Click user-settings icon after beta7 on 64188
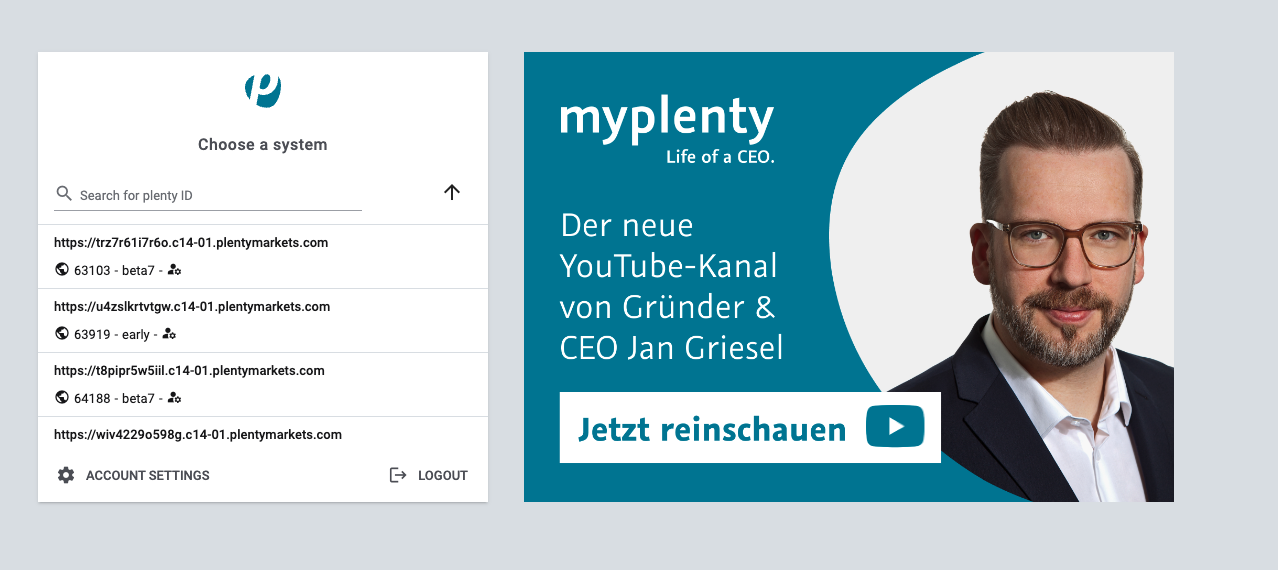The image size is (1278, 570). pyautogui.click(x=174, y=398)
